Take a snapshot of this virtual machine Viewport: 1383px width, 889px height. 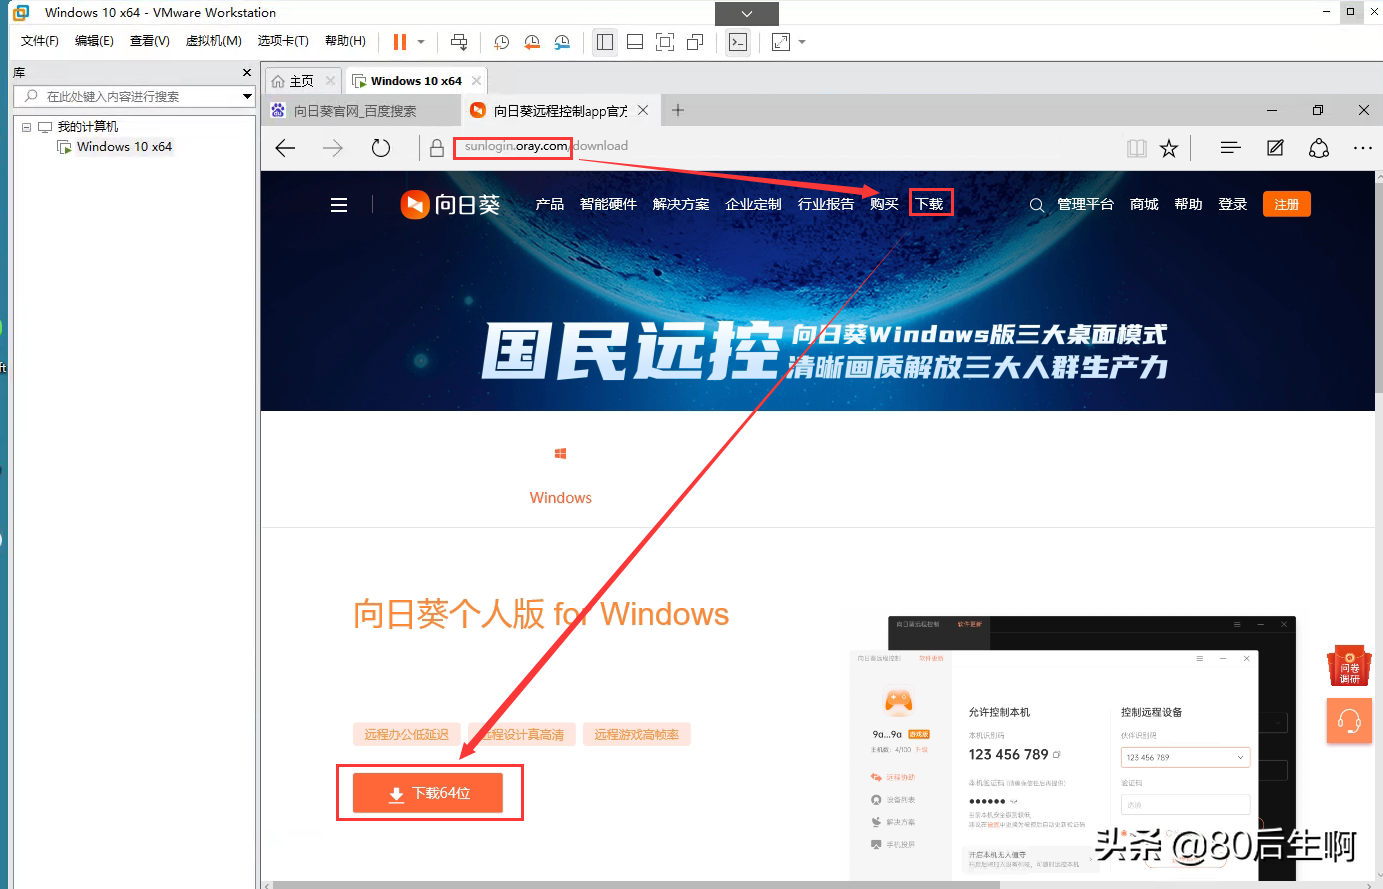click(502, 42)
